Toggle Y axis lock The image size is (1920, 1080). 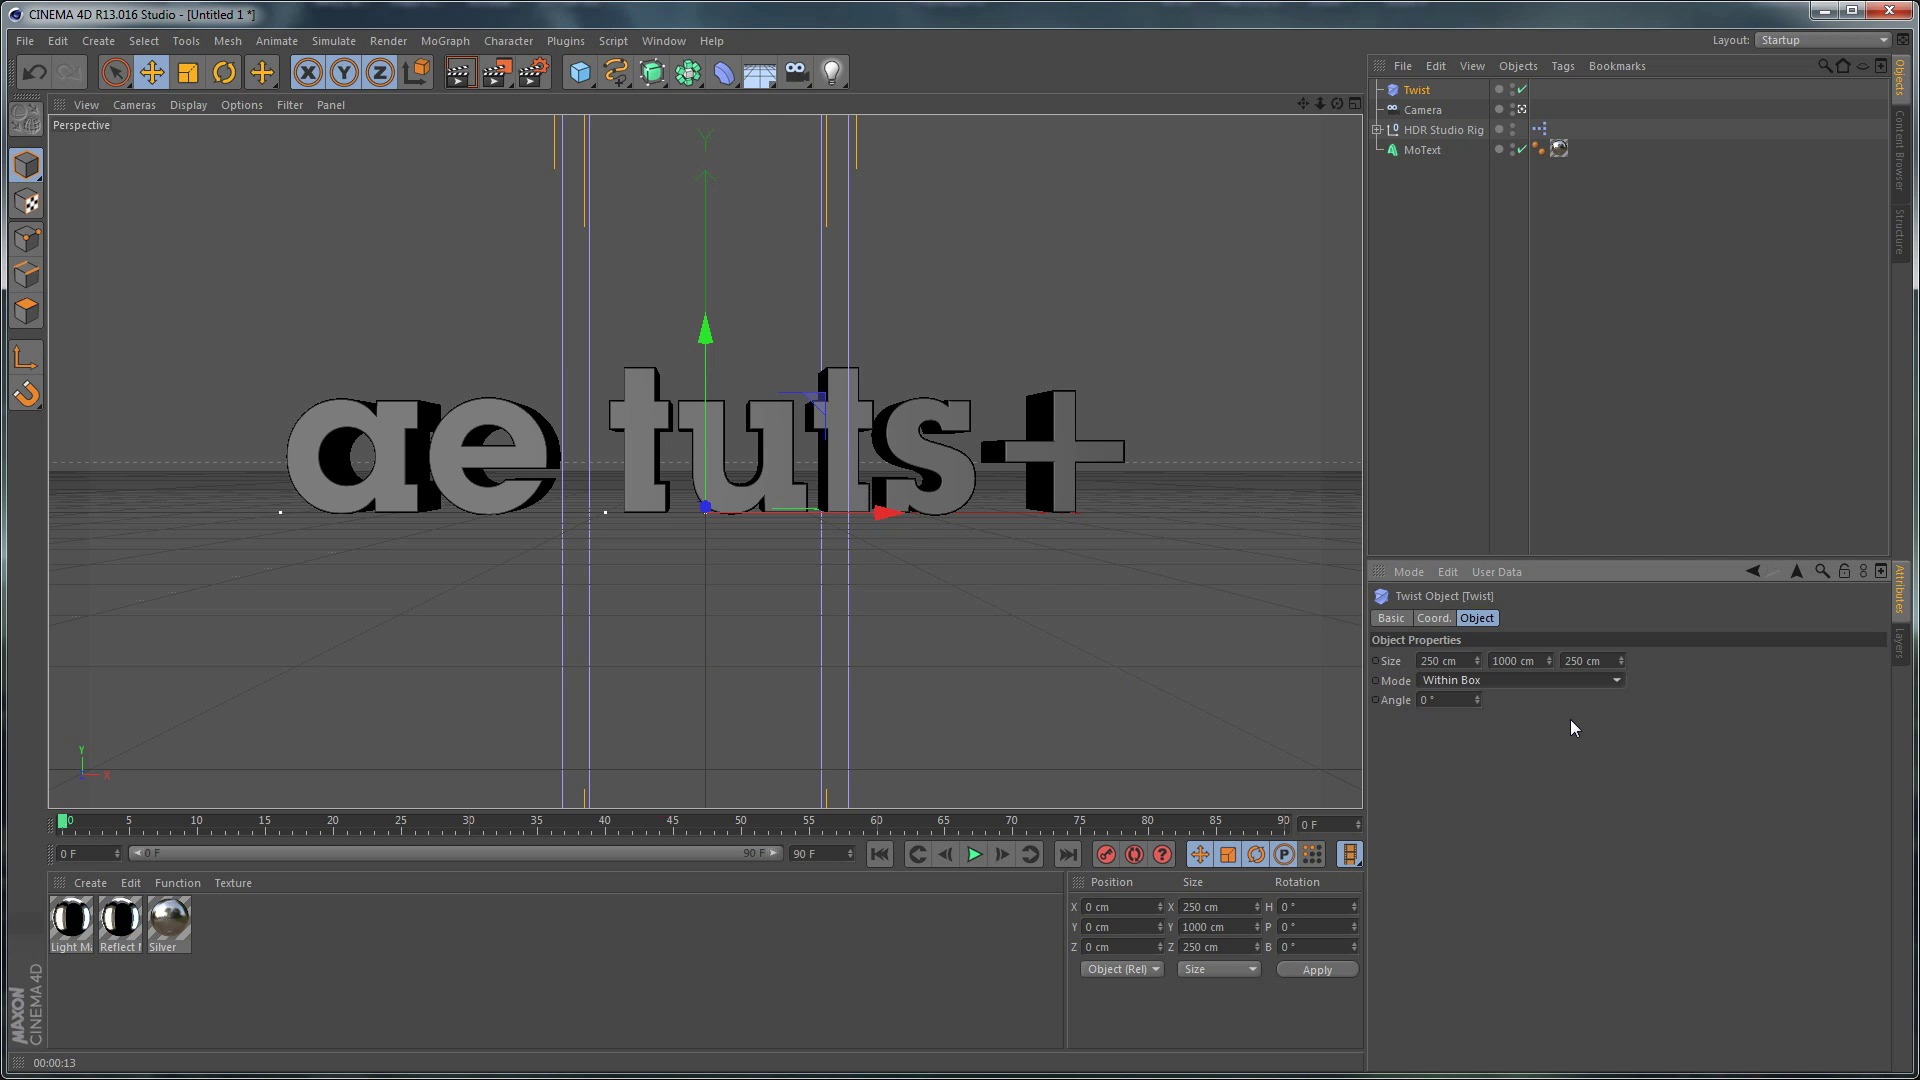pyautogui.click(x=344, y=72)
